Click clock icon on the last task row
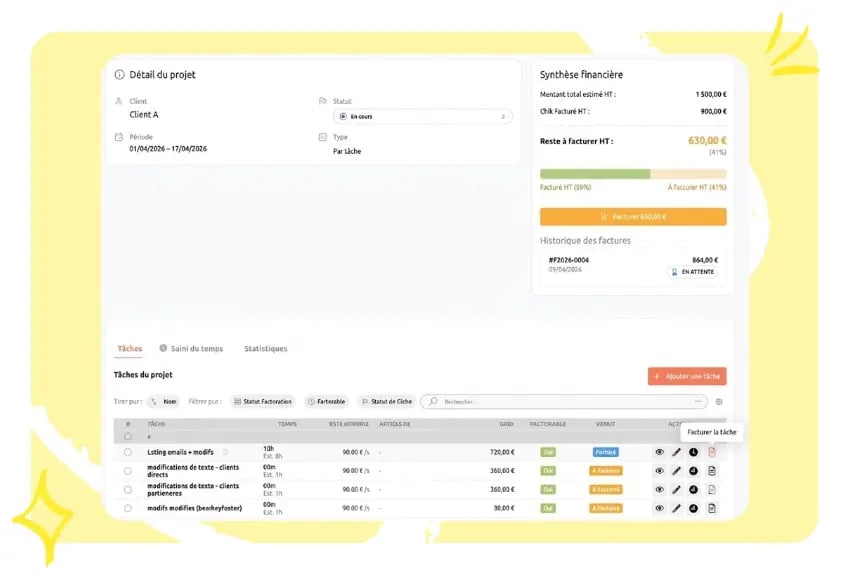 click(694, 508)
